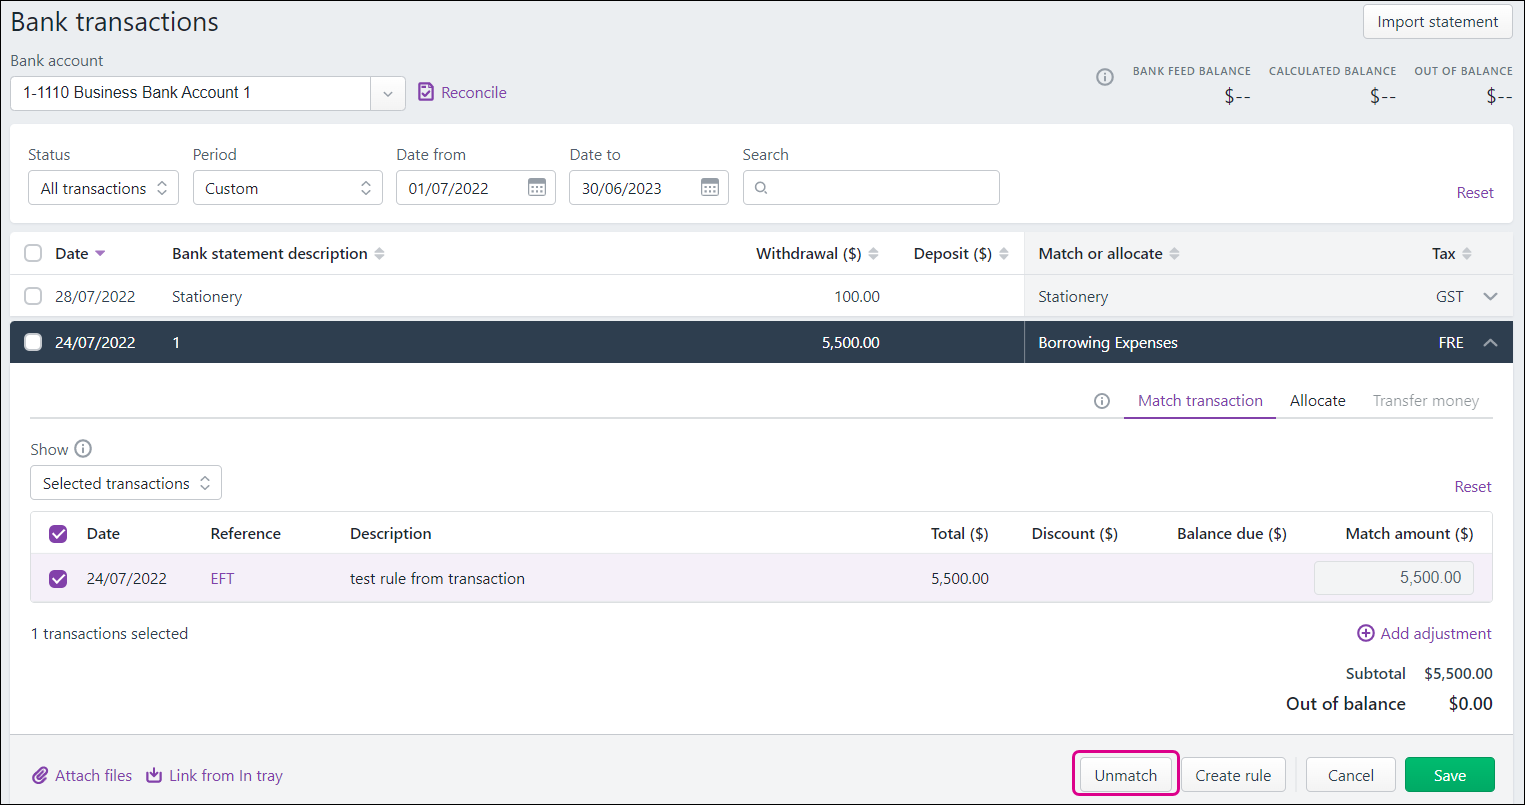The height and width of the screenshot is (805, 1525).
Task: Click Reset link in filter bar
Action: pos(1475,193)
